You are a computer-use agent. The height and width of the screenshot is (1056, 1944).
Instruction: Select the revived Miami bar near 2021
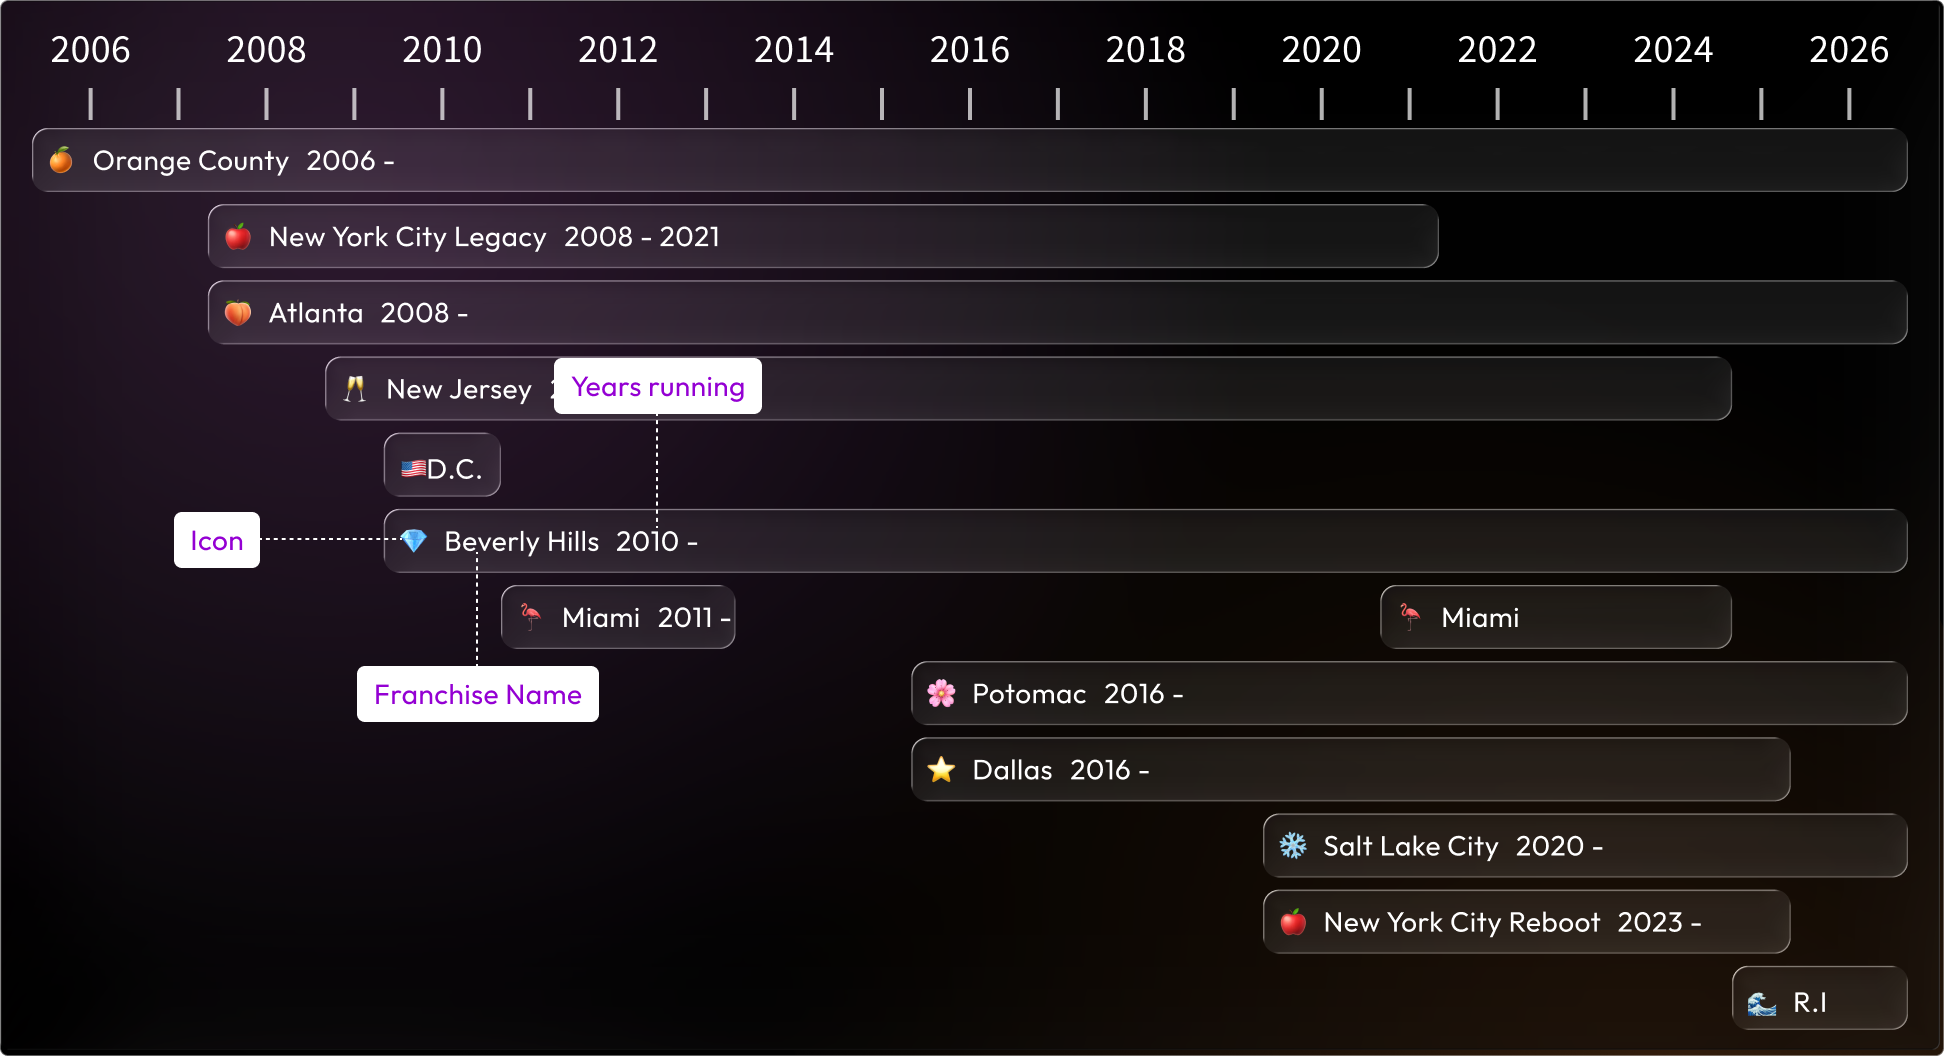pos(1555,617)
